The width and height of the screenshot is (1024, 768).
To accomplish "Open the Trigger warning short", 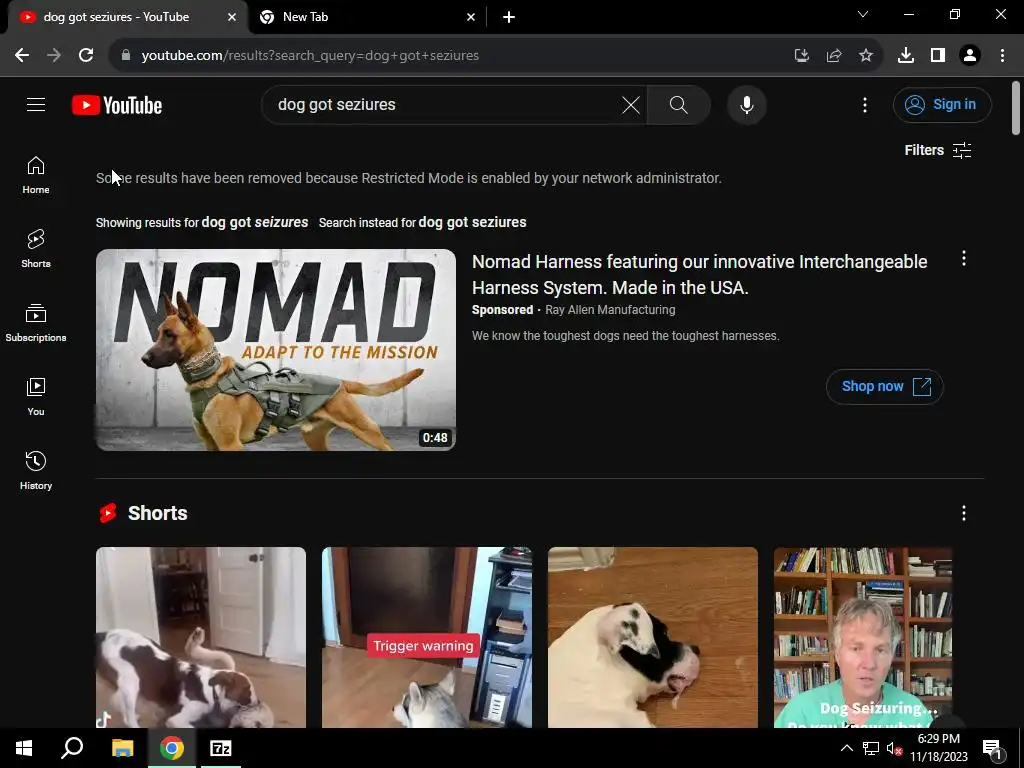I will click(426, 637).
